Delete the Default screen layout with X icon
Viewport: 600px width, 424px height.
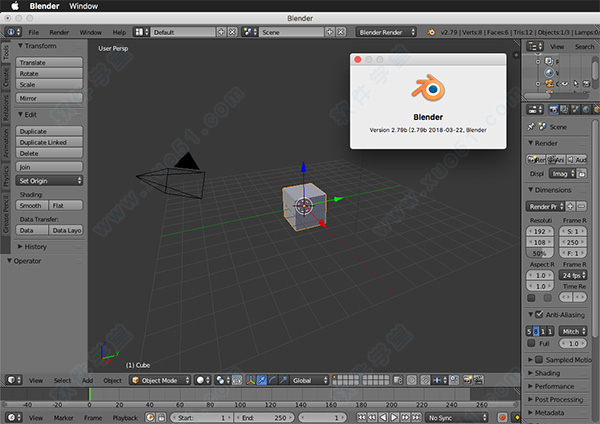point(232,32)
